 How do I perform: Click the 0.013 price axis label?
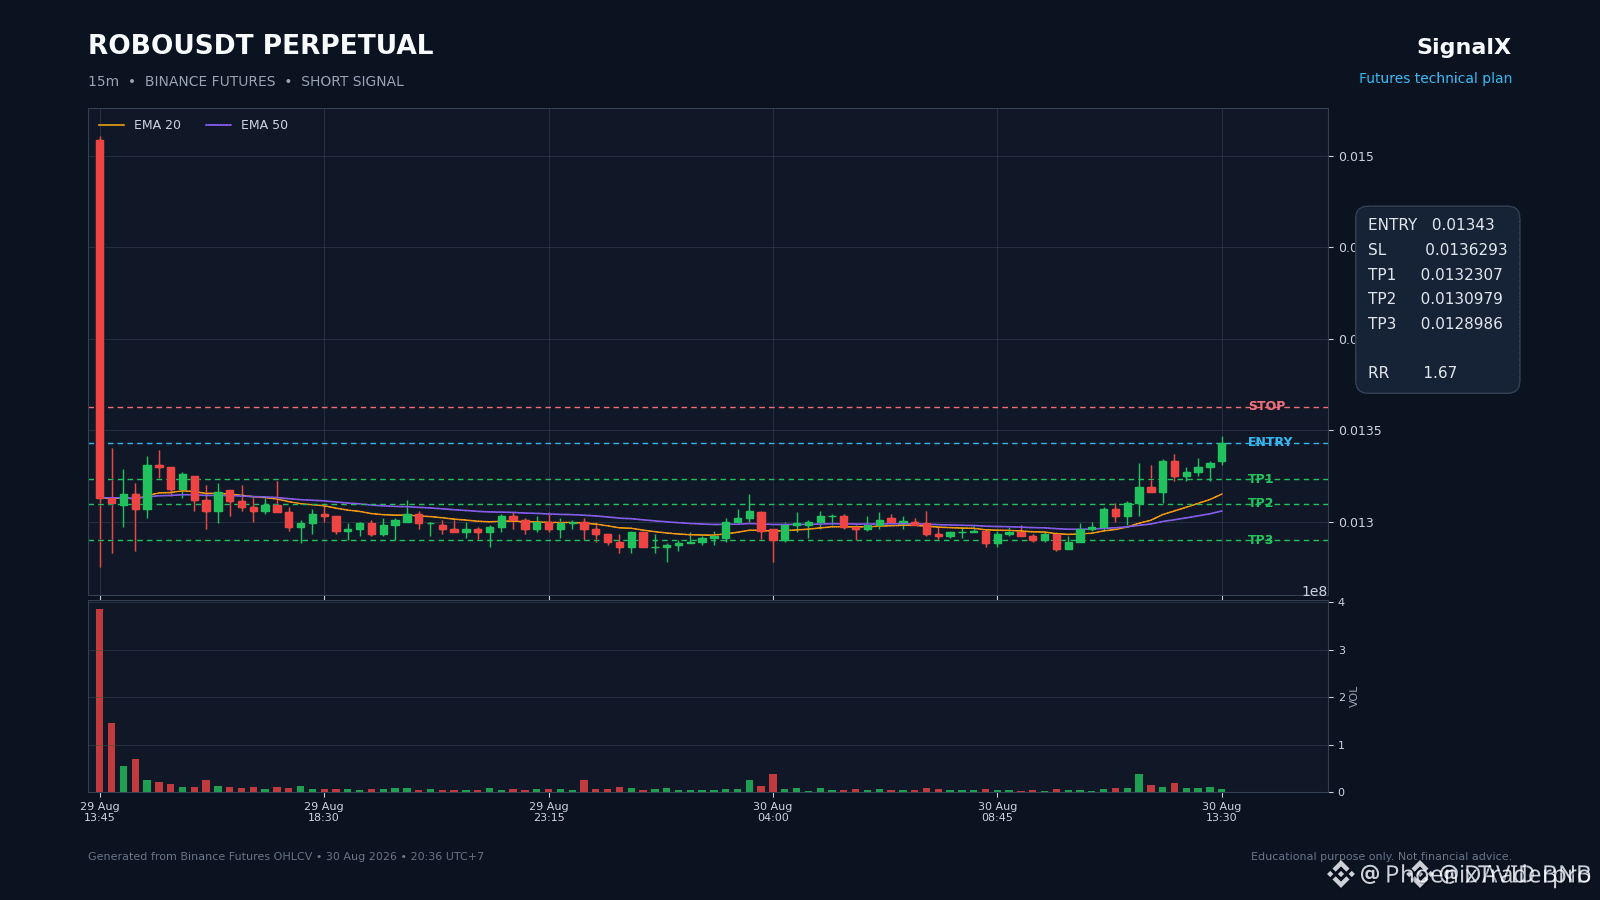pos(1357,523)
